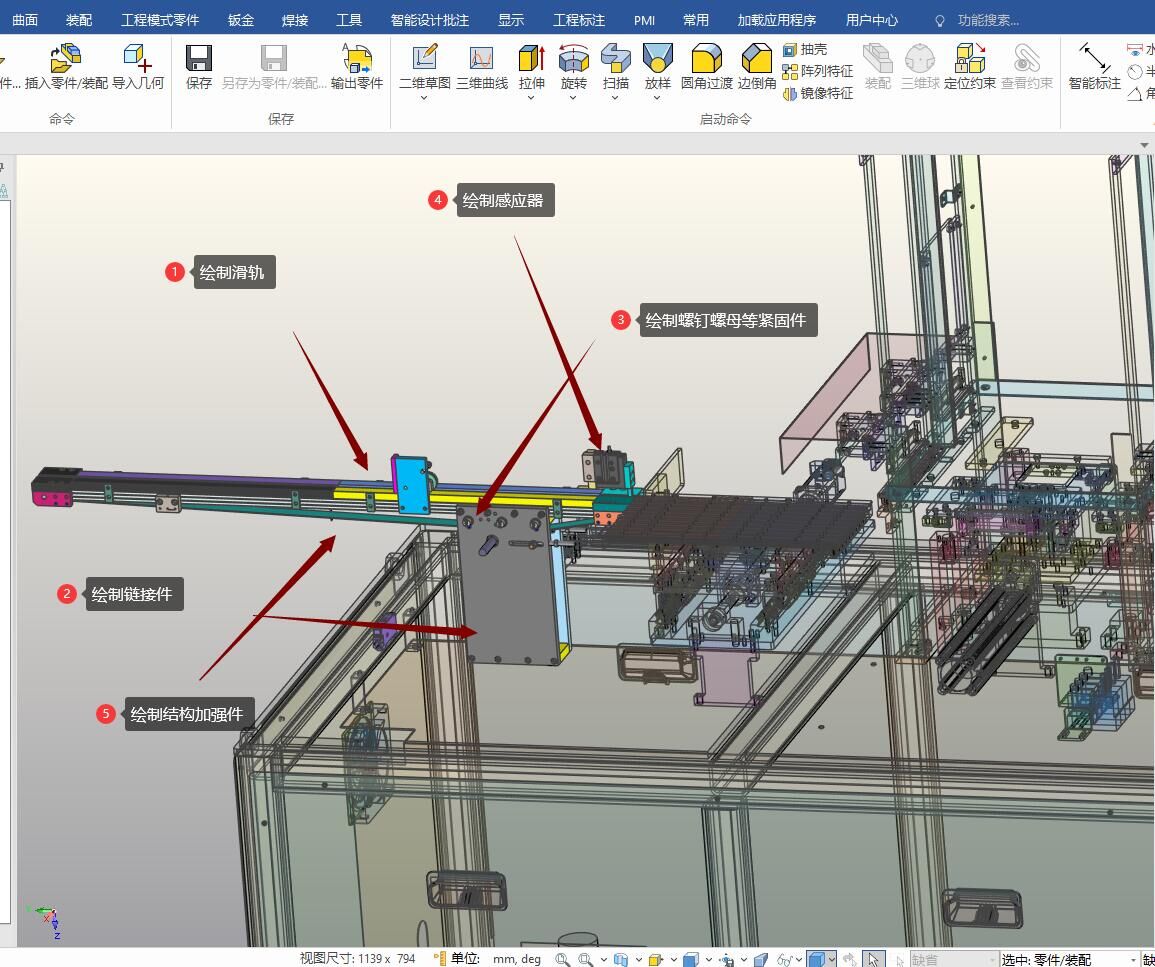Viewport: 1155px width, 967px height.
Task: Select the 智能标注 dimension tool
Action: pos(1094,59)
